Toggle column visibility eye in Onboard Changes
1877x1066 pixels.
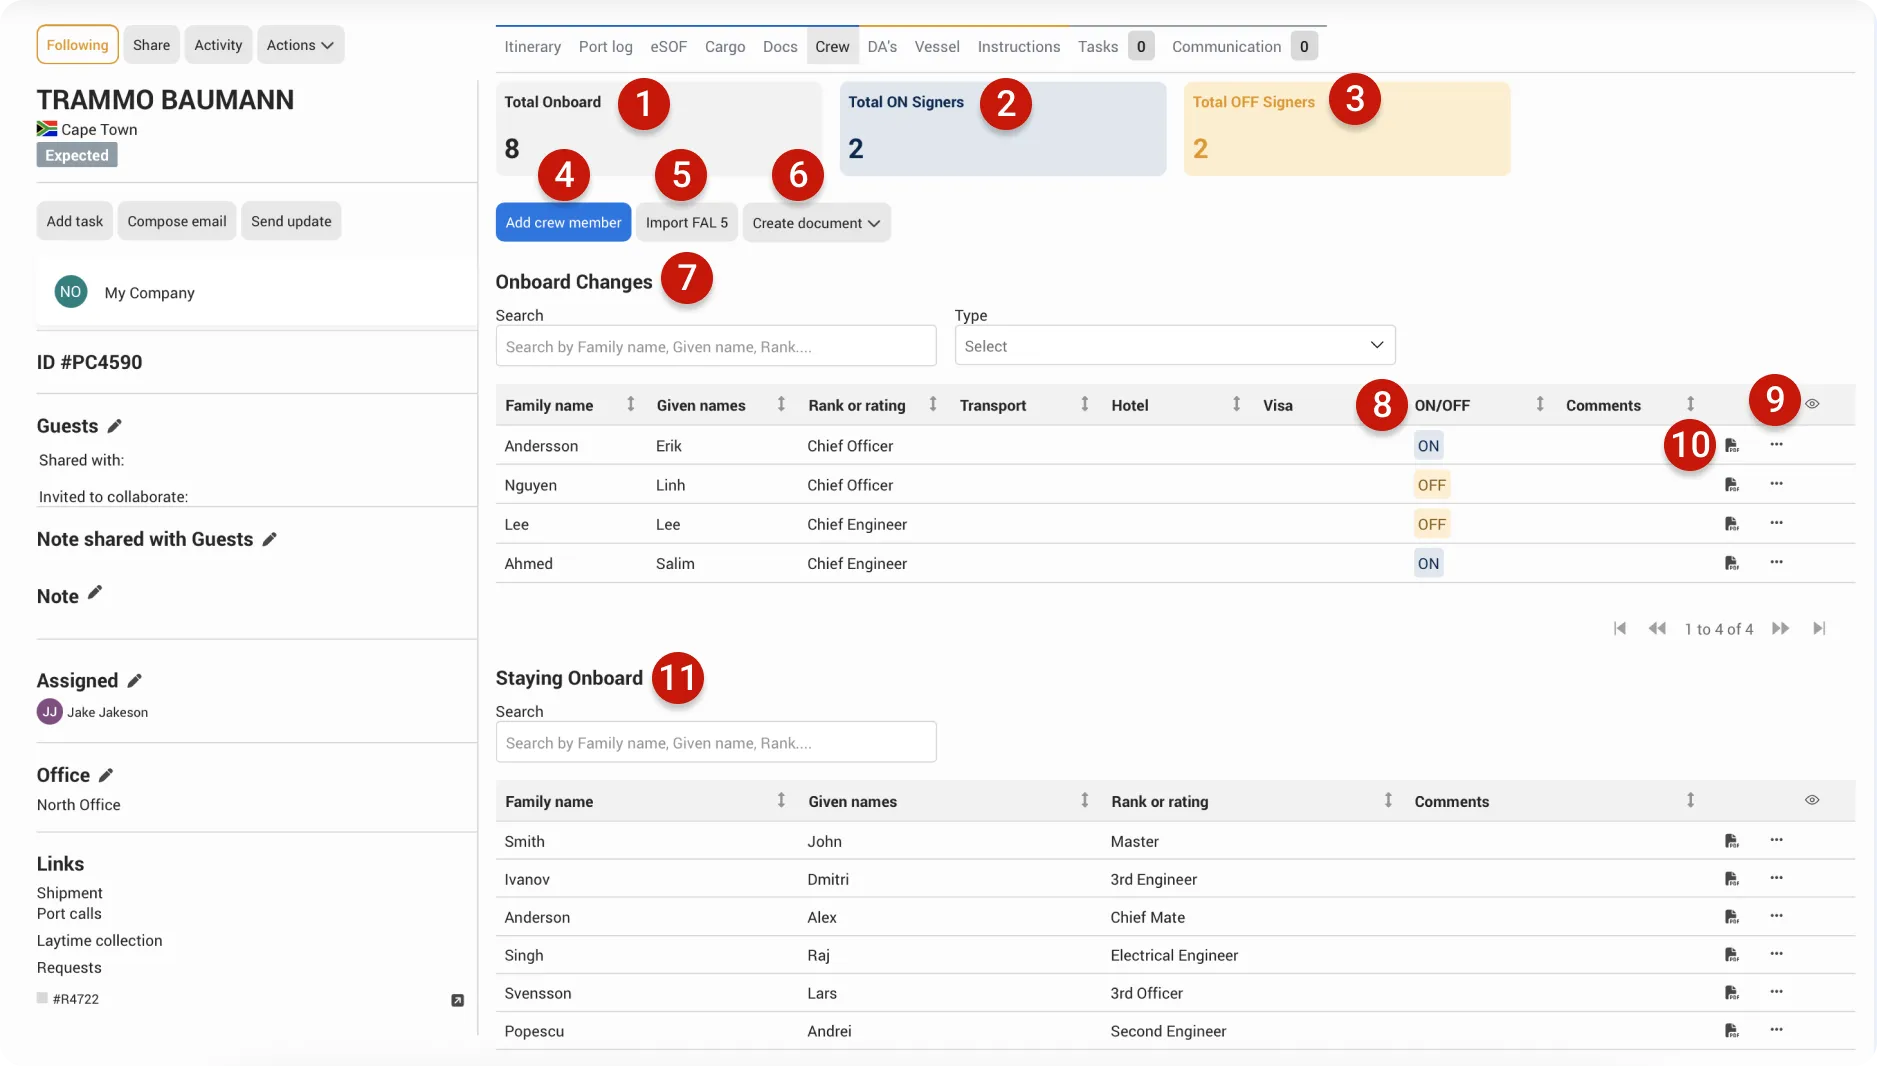click(1812, 404)
